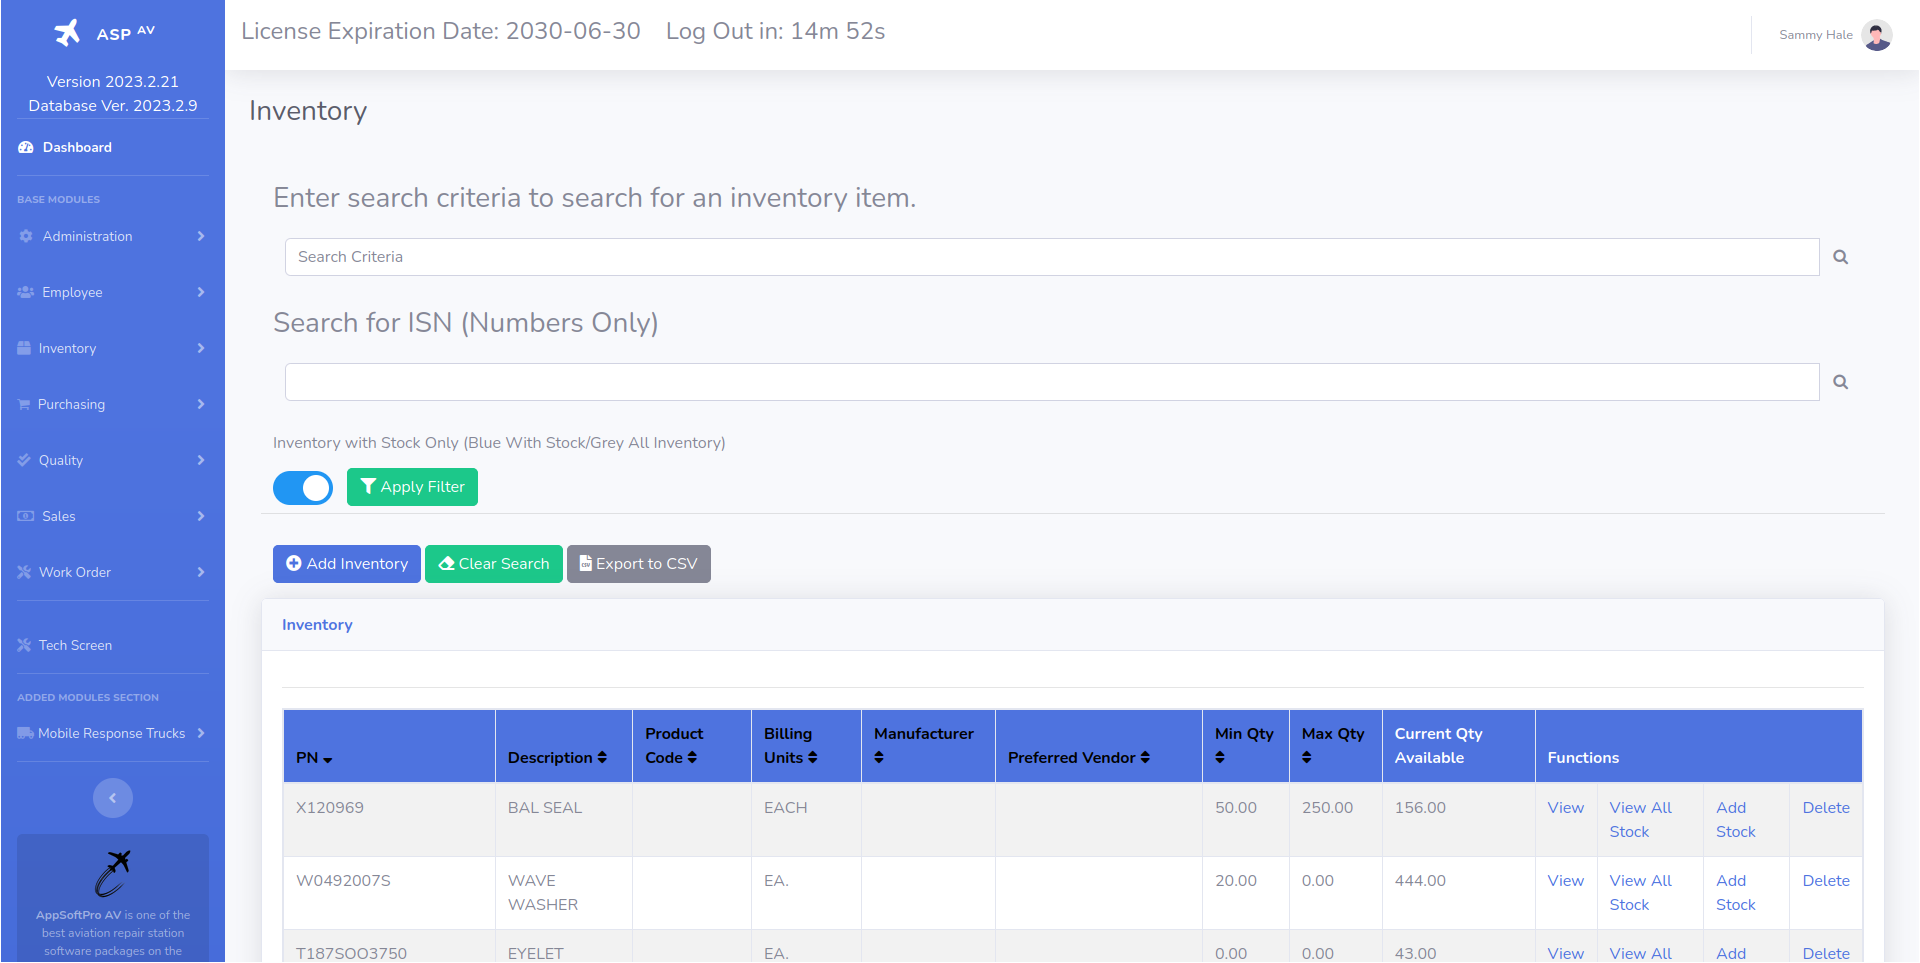Click View All Stock for X120969
This screenshot has width=1920, height=963.
[x=1640, y=819]
